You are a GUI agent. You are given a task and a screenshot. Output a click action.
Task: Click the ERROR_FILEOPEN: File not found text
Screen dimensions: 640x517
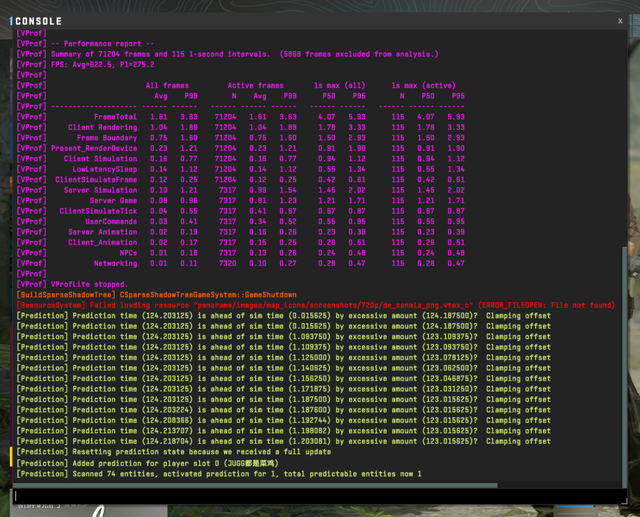[547, 305]
